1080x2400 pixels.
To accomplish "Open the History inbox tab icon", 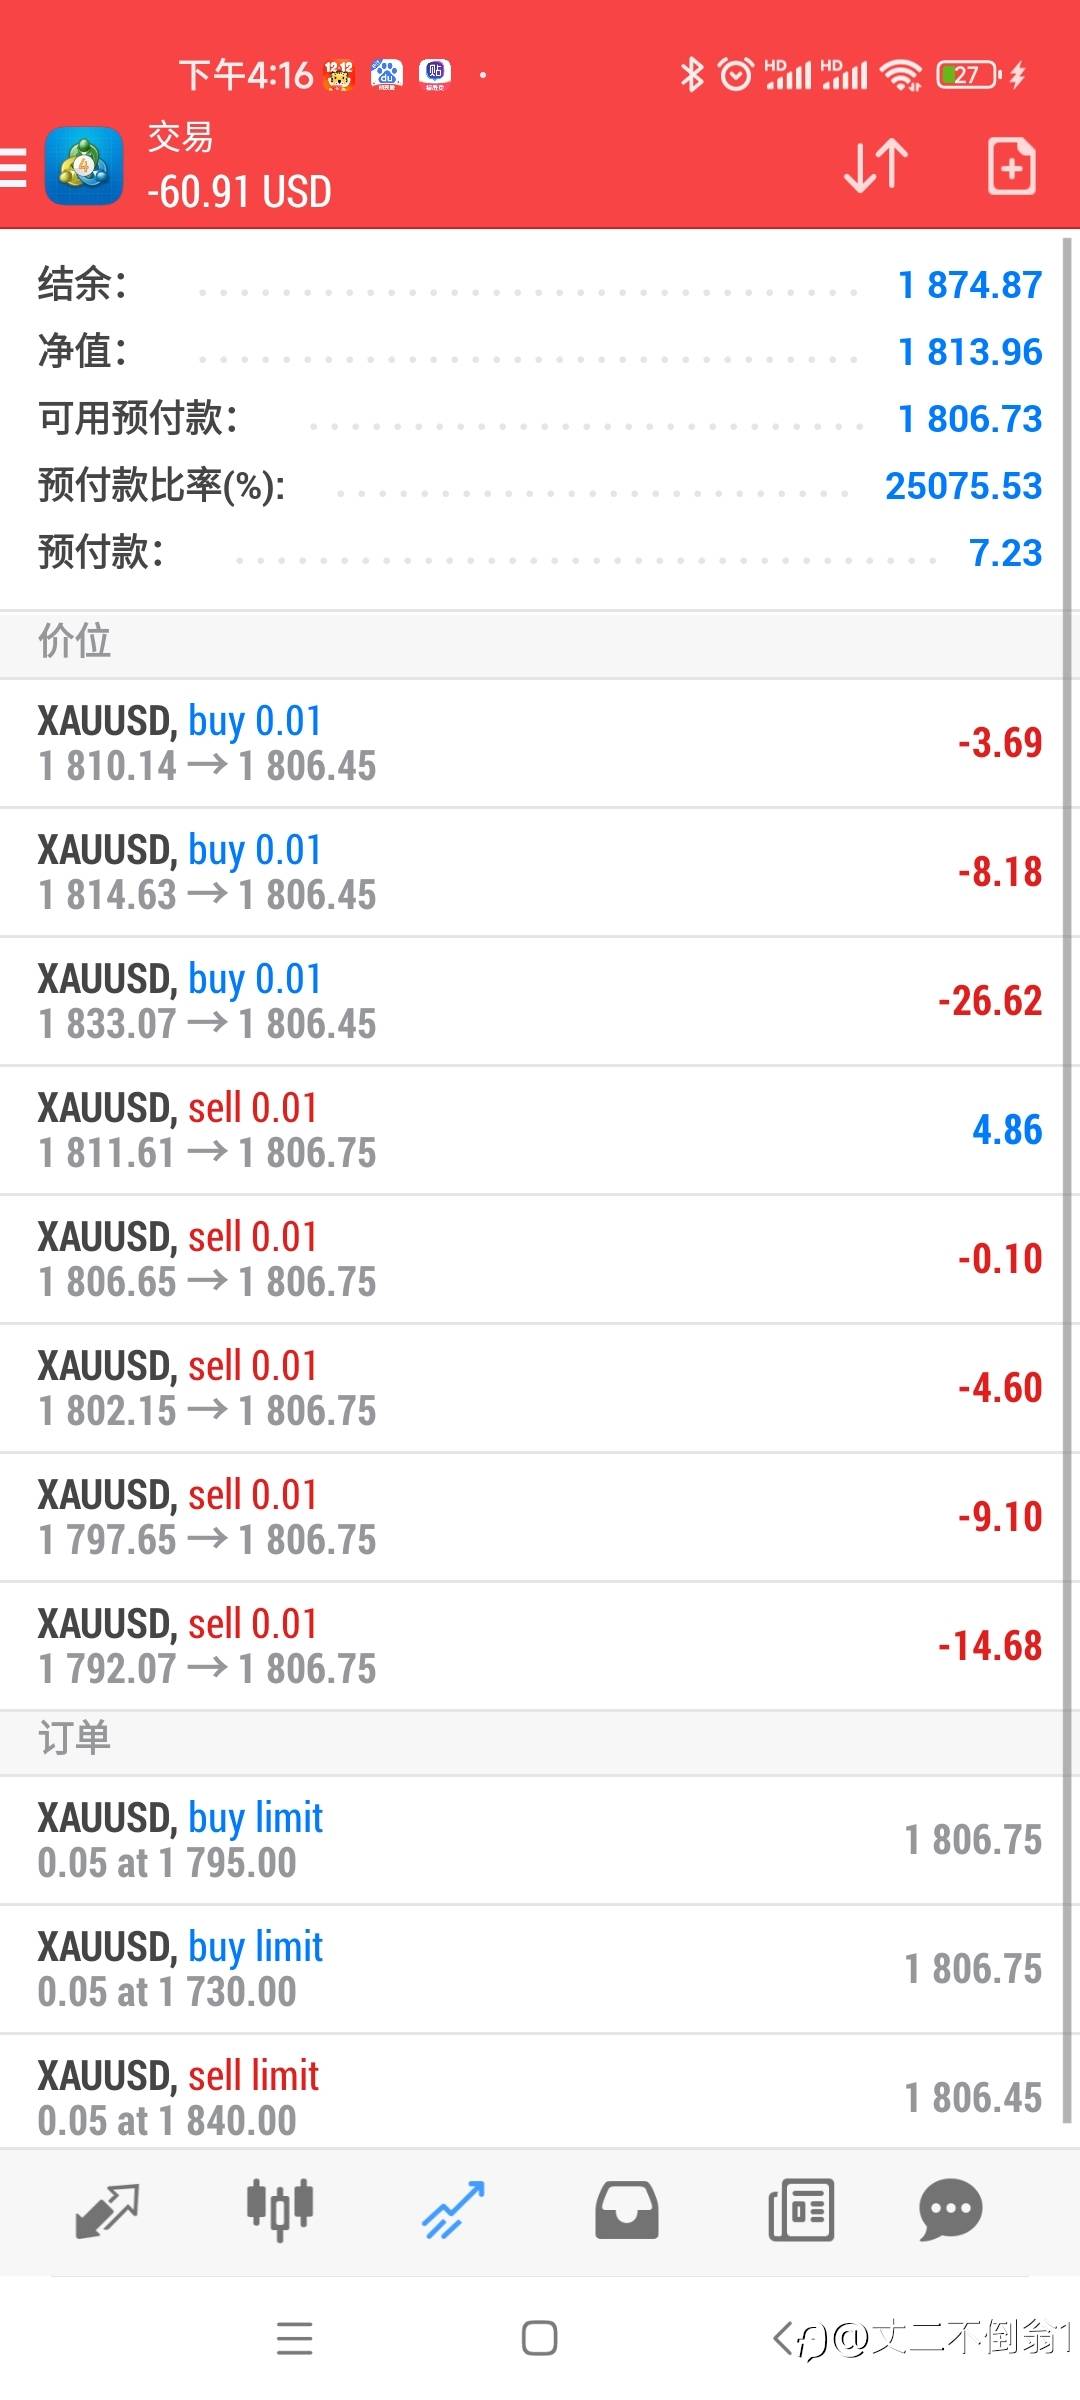I will click(627, 2210).
